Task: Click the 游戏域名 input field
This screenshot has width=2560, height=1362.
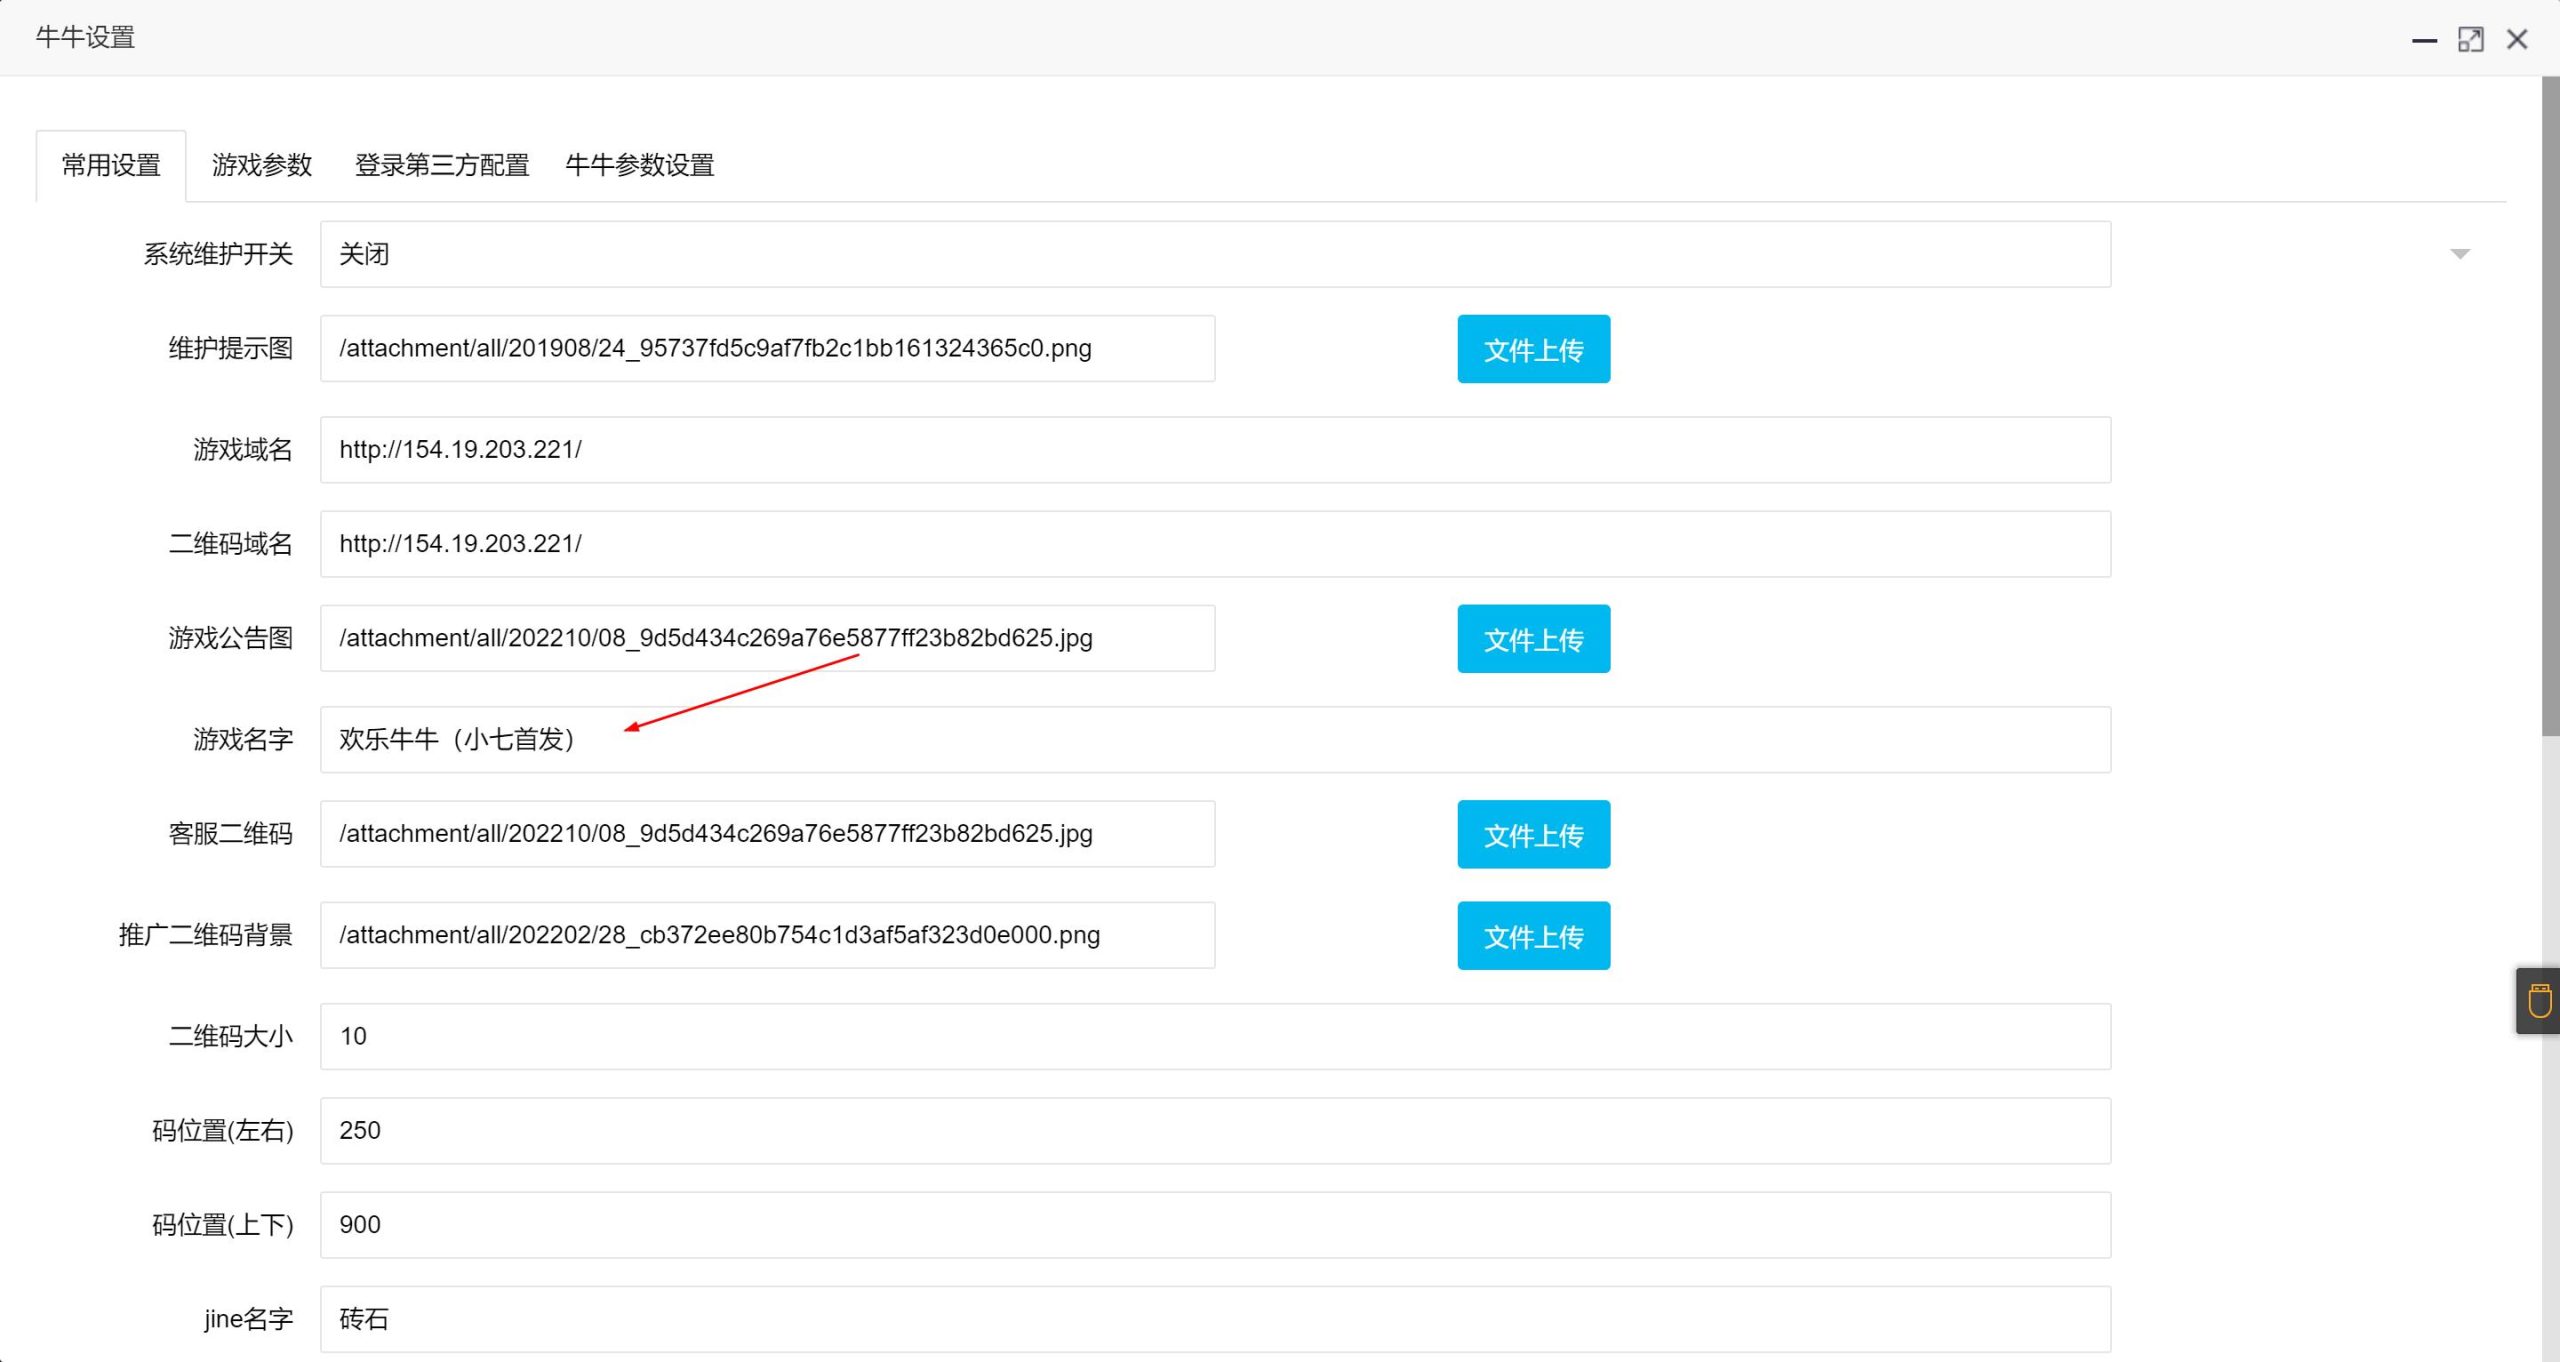Action: pyautogui.click(x=1214, y=450)
